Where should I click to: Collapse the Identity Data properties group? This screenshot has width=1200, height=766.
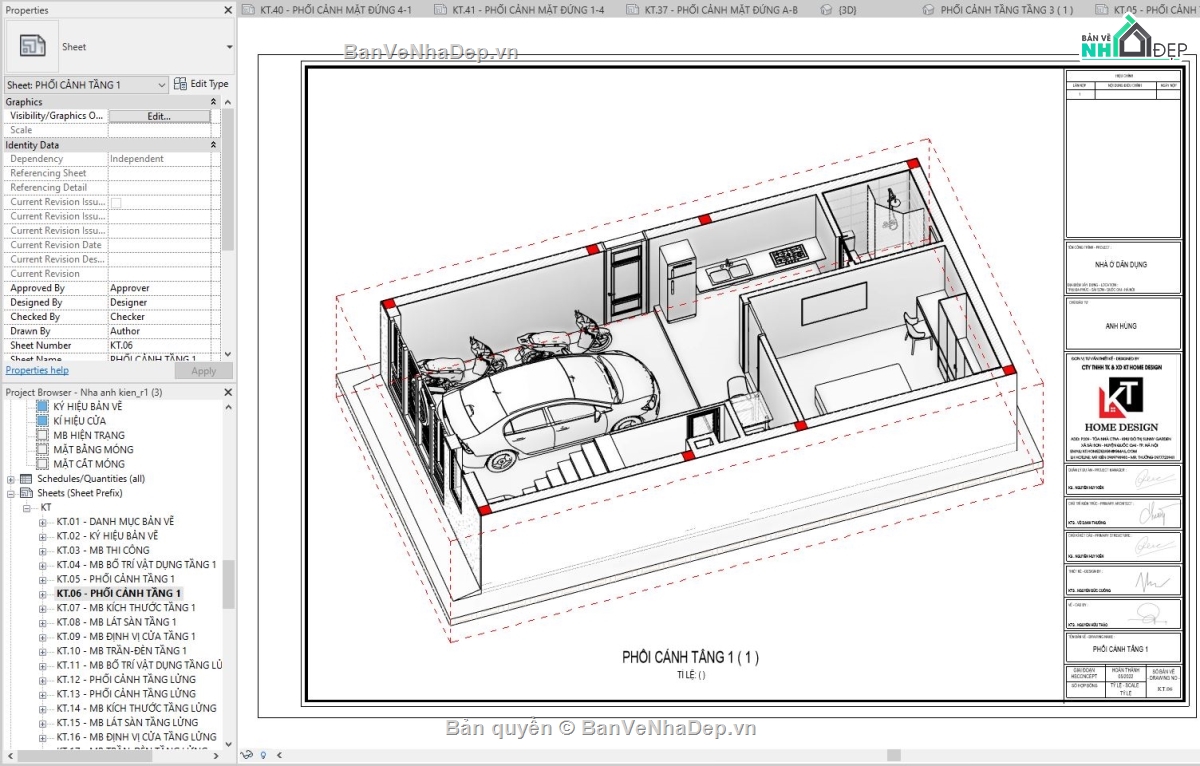click(213, 145)
